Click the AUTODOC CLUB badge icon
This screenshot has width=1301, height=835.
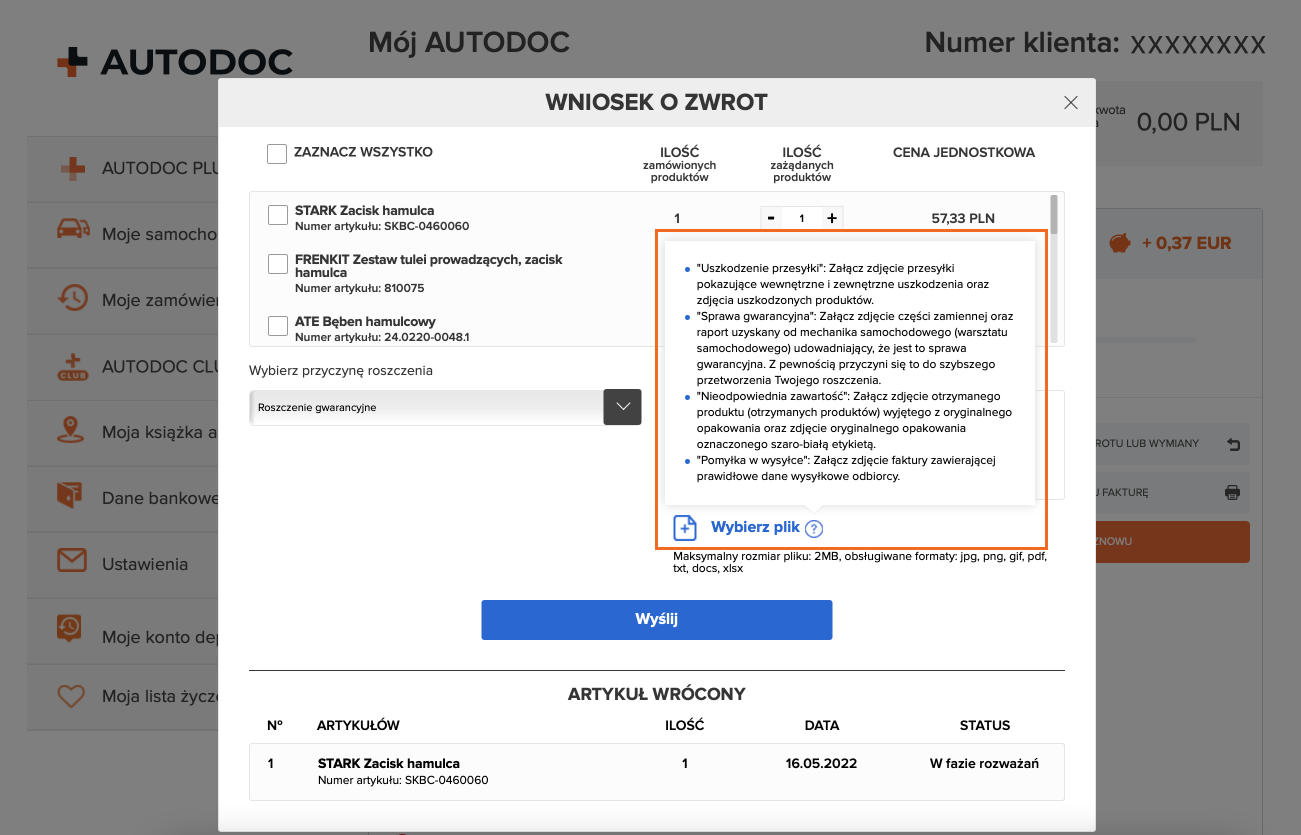coord(72,366)
